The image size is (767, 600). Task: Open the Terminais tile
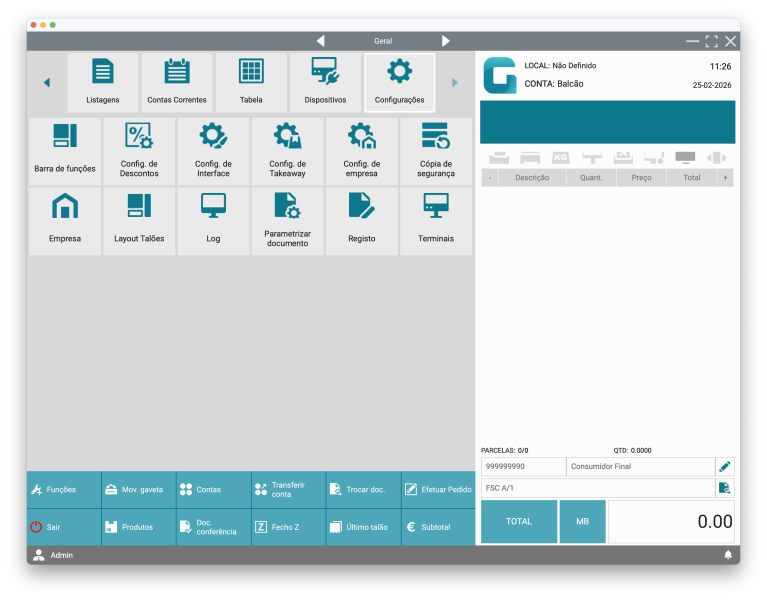(436, 221)
